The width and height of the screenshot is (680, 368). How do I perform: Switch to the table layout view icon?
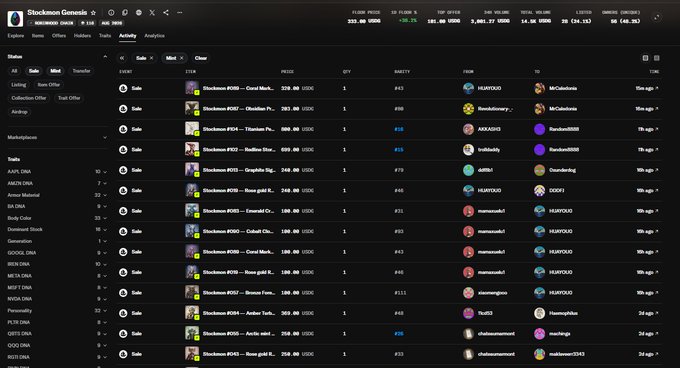(x=645, y=58)
